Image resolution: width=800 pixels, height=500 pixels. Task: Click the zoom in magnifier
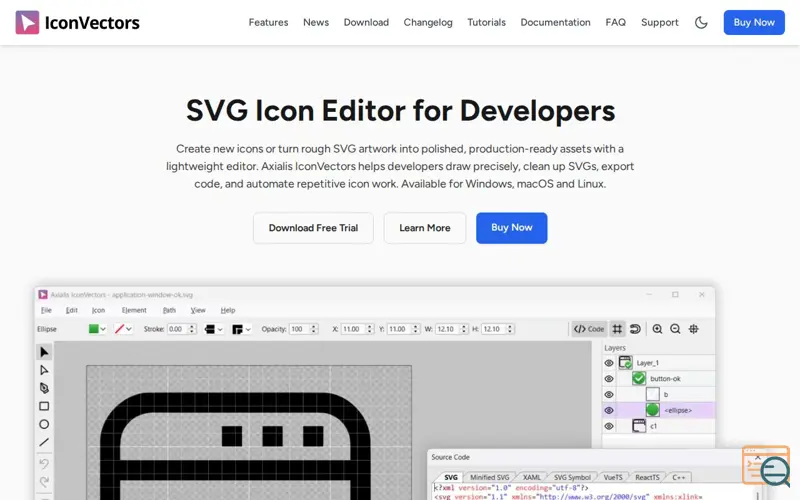point(657,329)
